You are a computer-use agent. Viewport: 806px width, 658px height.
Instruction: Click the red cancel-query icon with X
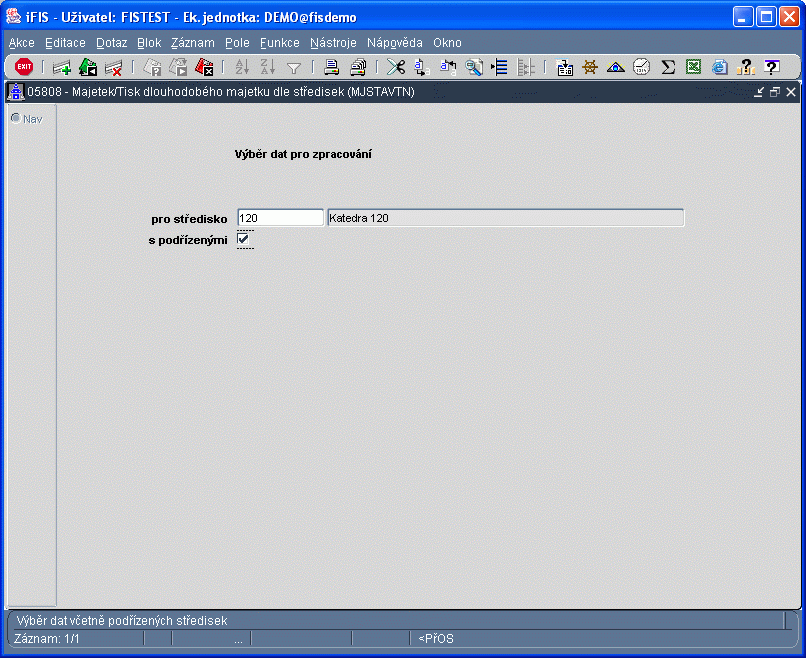click(x=204, y=67)
